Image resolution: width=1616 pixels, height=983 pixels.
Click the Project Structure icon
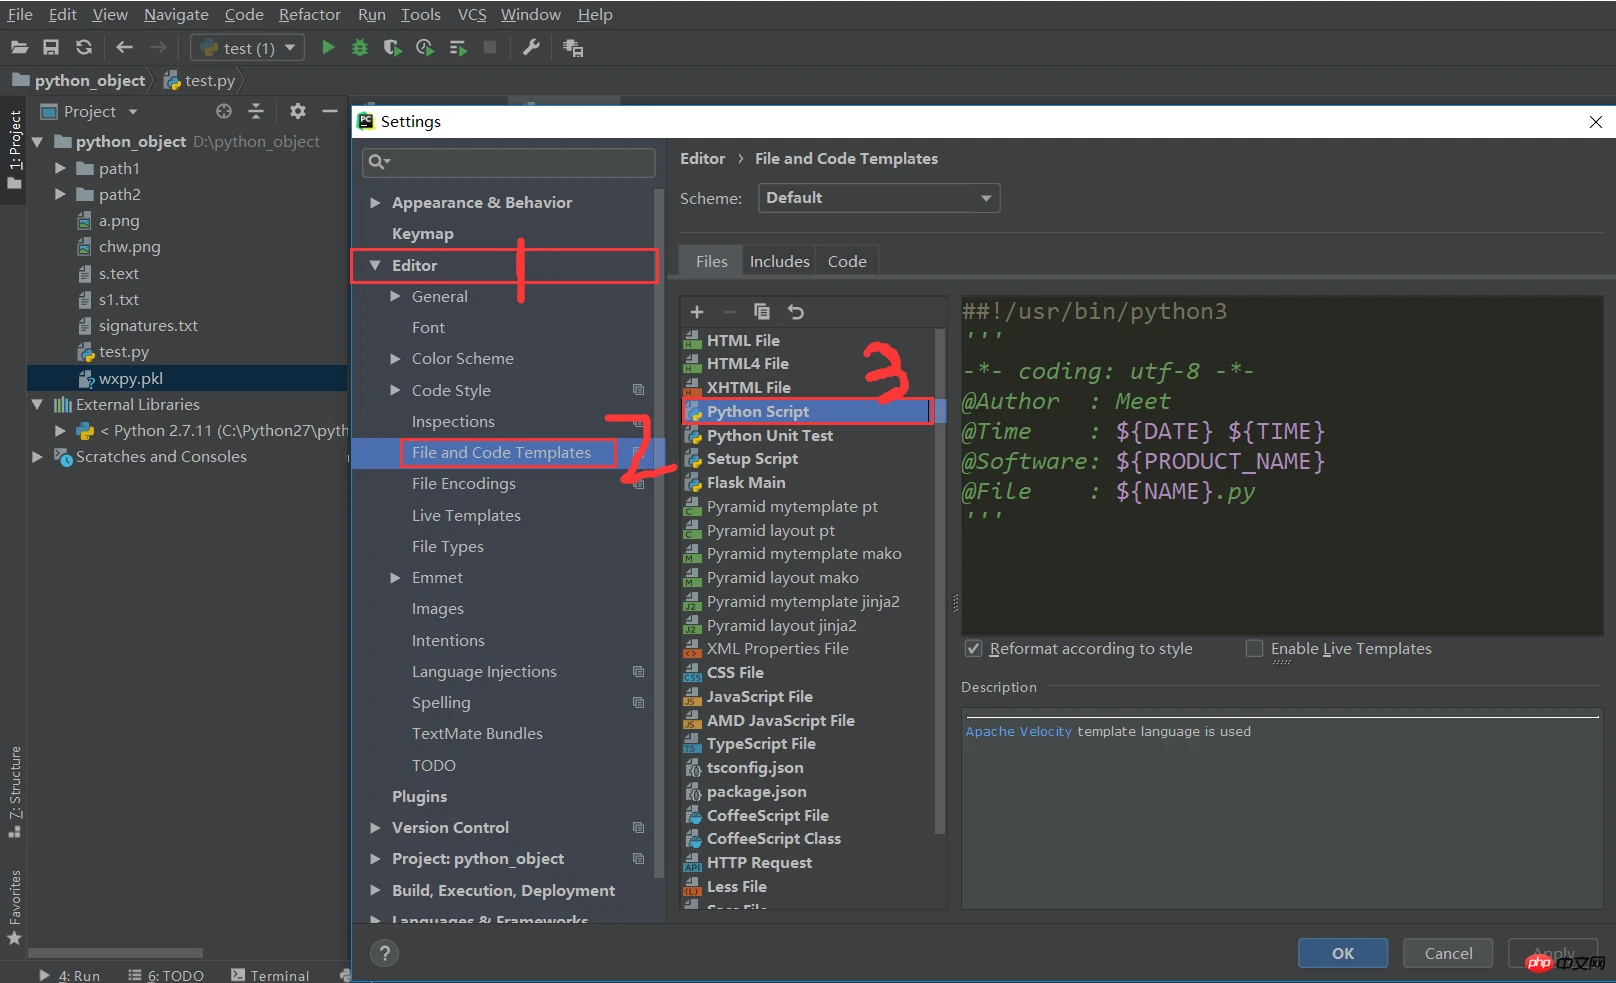click(x=573, y=47)
